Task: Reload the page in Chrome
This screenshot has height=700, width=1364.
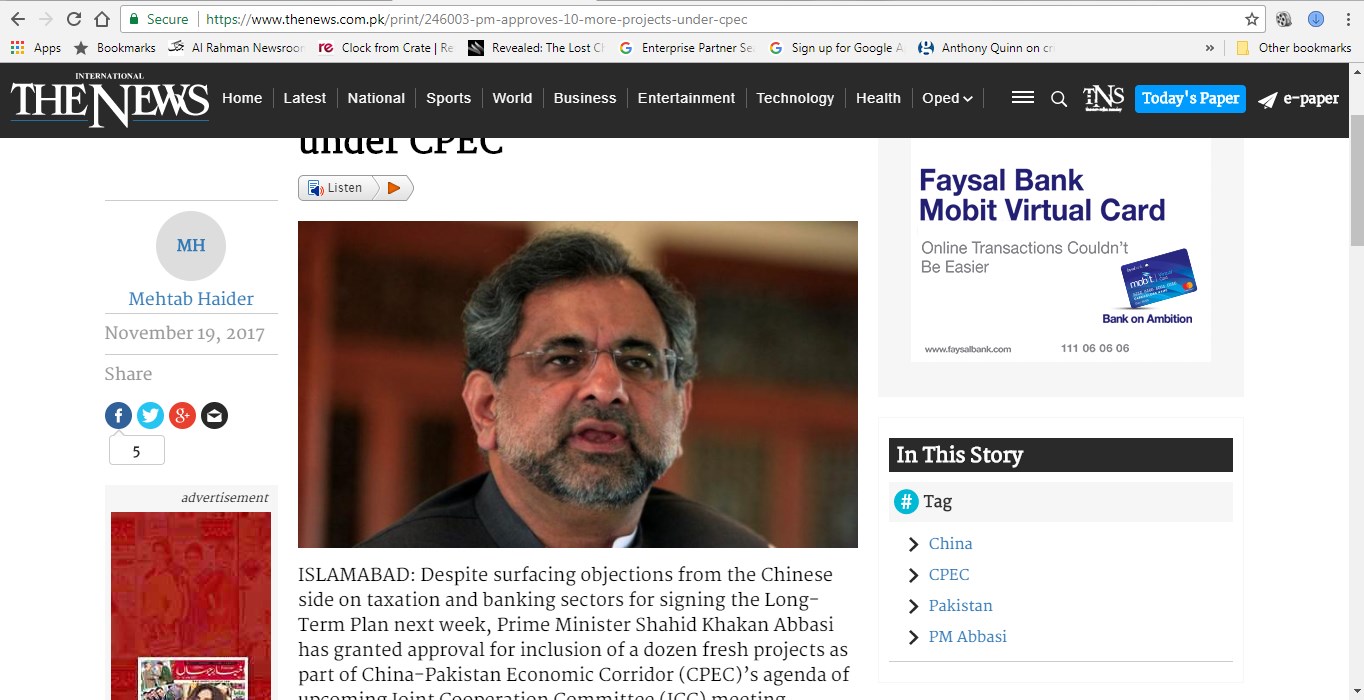Action: (74, 19)
